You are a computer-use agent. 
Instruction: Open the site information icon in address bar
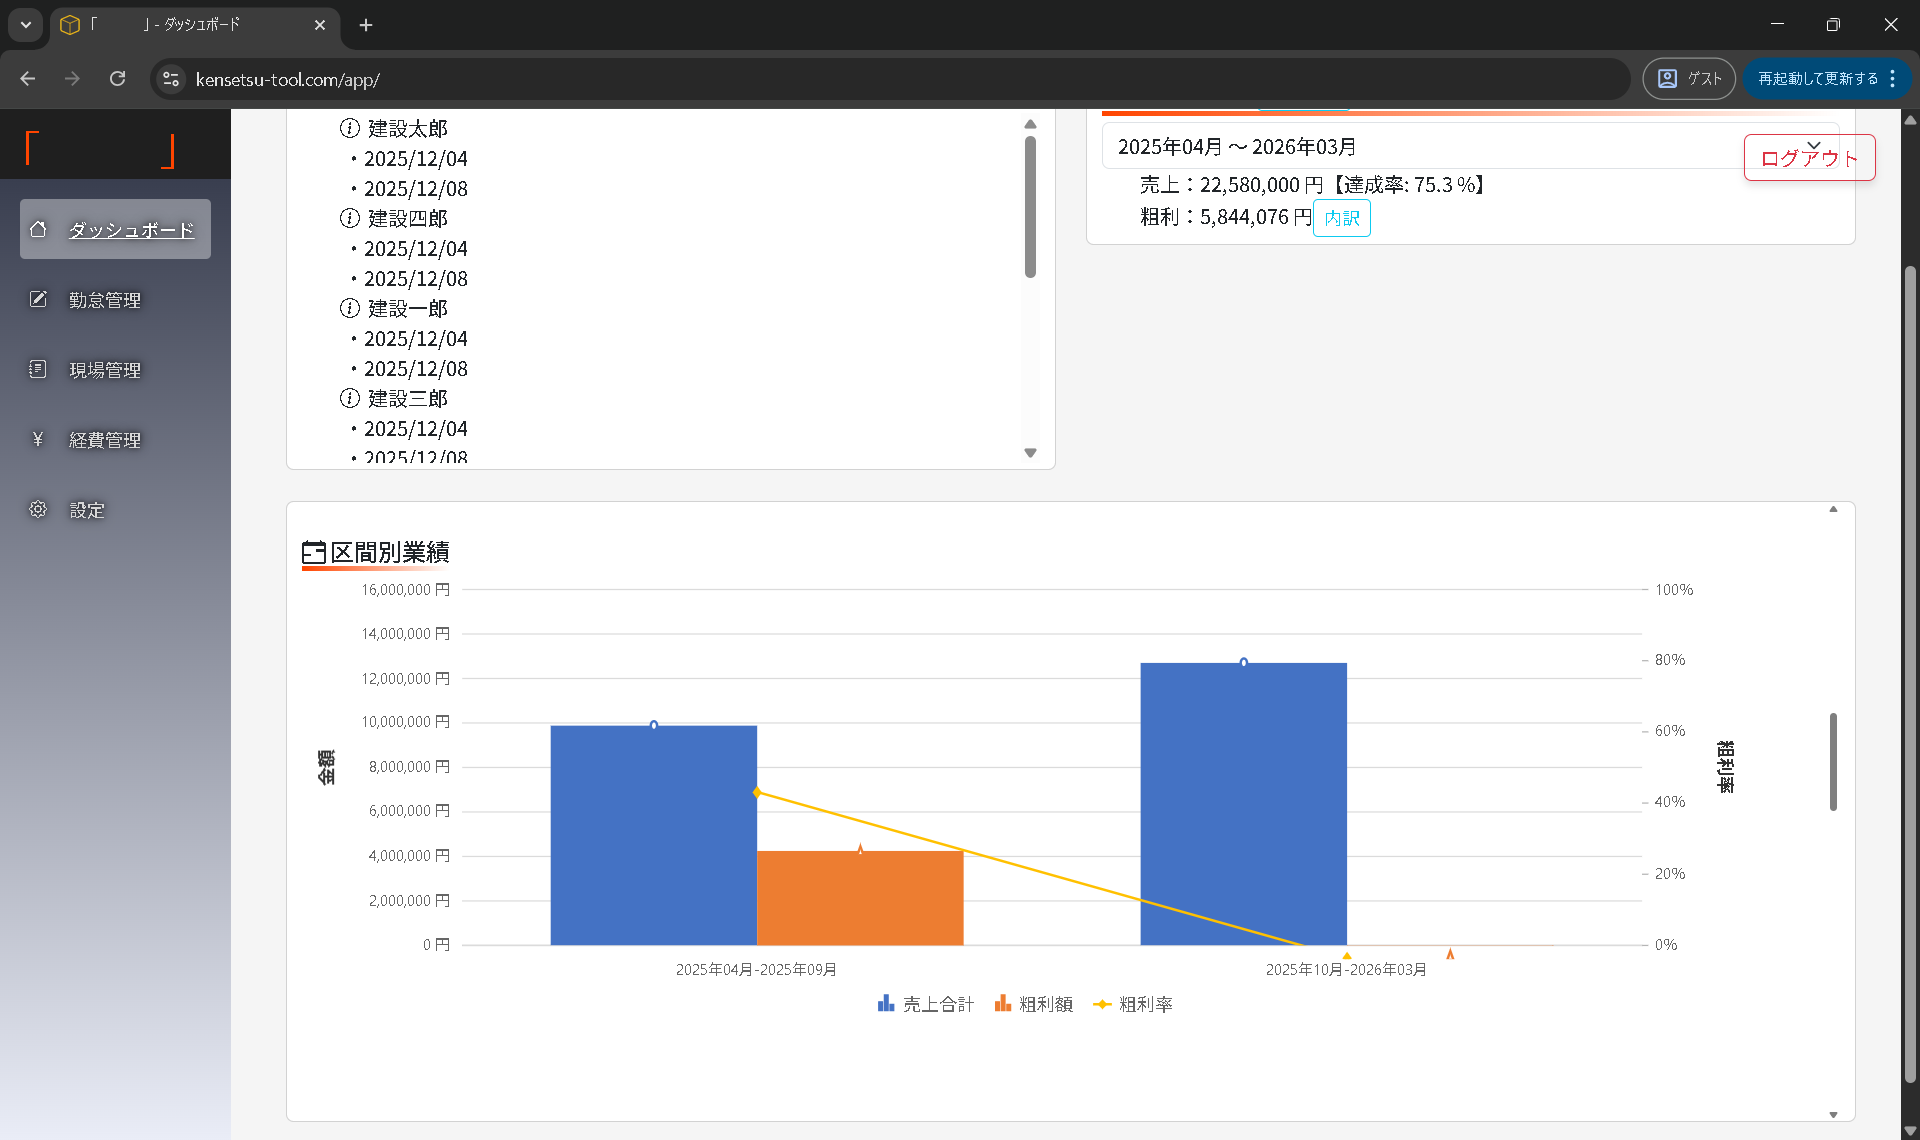[171, 79]
